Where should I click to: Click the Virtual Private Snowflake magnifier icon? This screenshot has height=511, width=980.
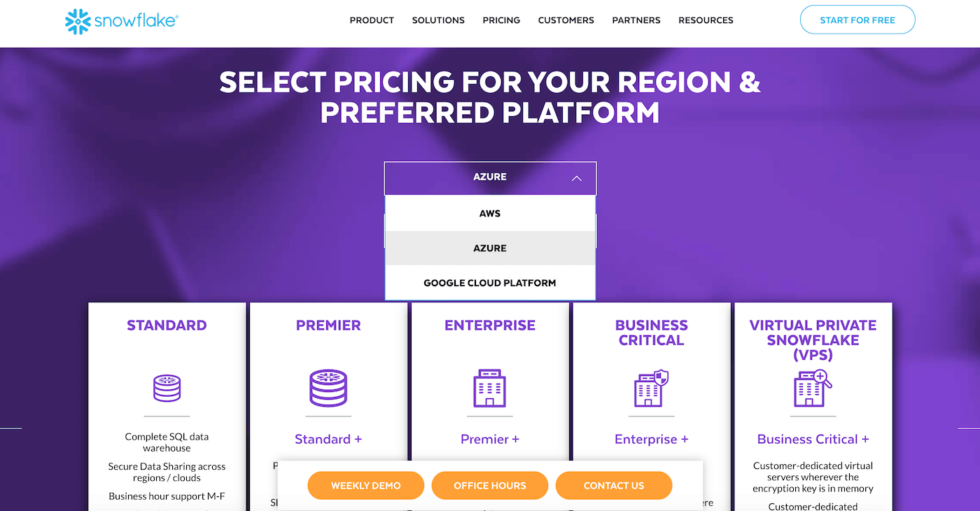(812, 388)
